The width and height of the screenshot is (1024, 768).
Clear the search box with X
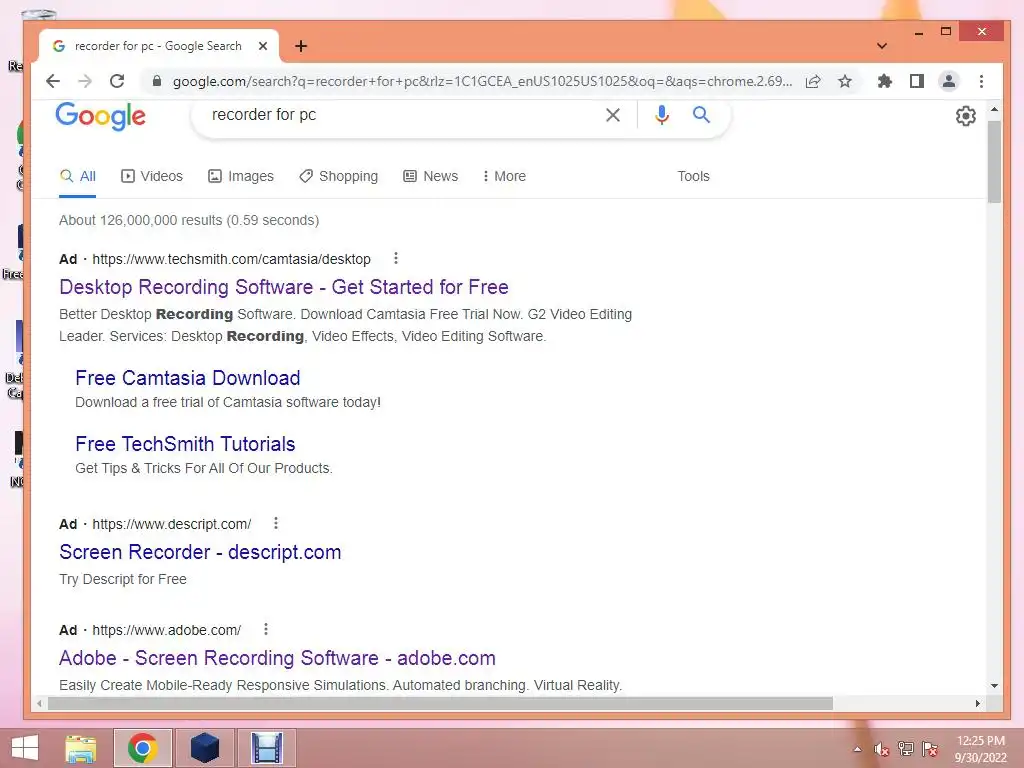(x=613, y=115)
